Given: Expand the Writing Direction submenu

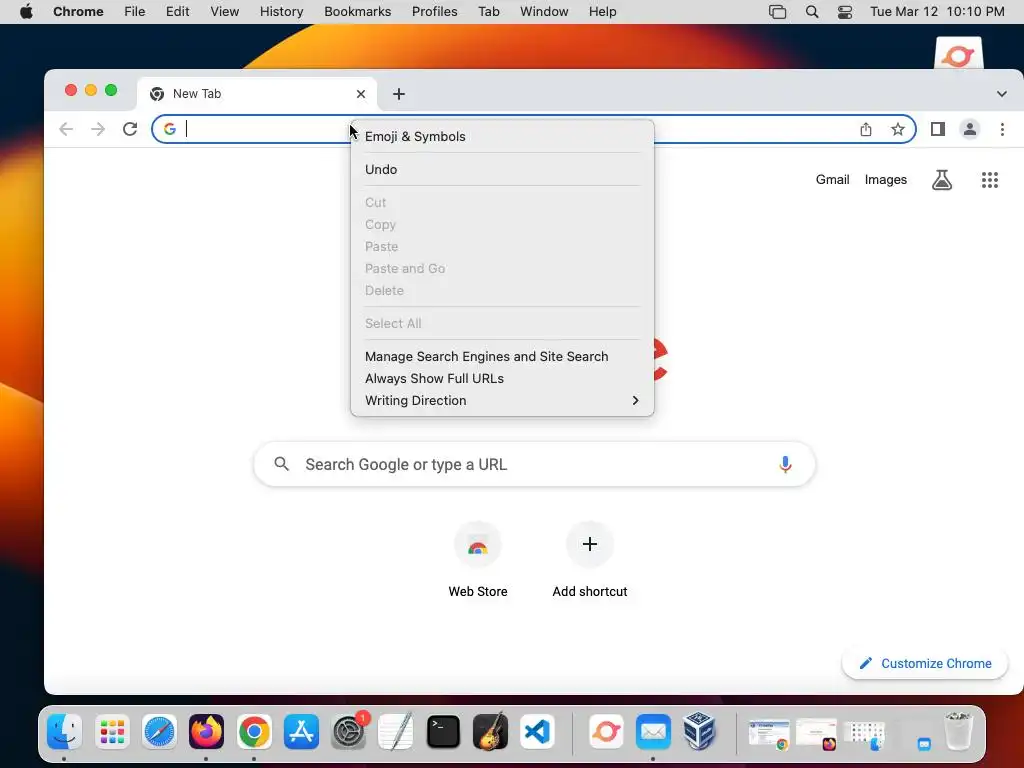Looking at the screenshot, I should click(x=502, y=400).
